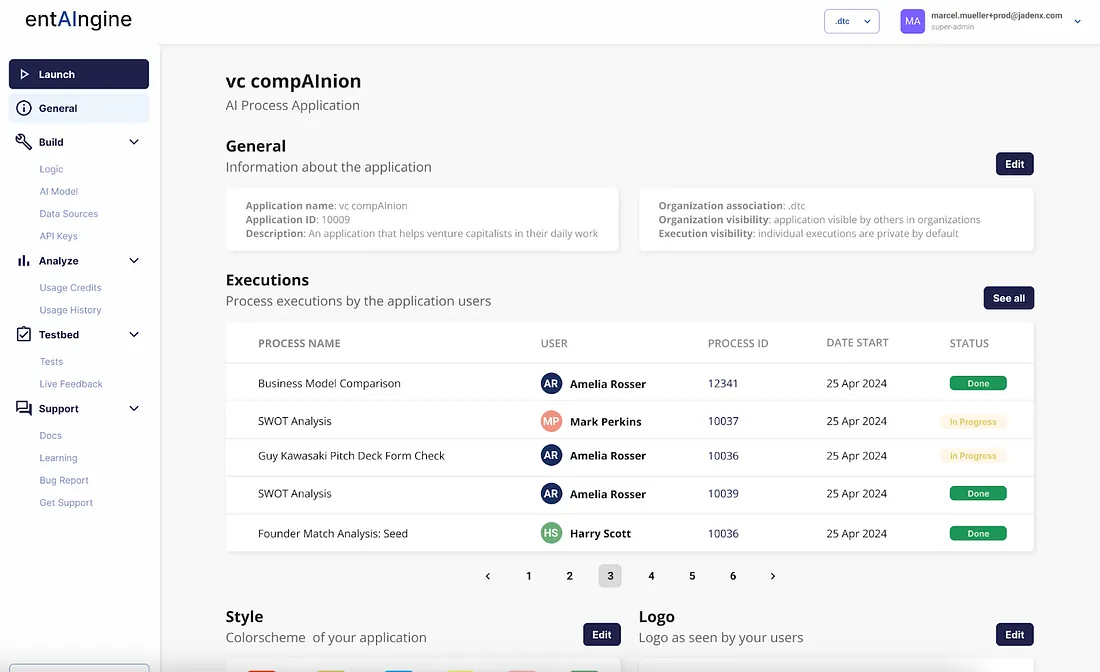Click the Launch play icon
1100x672 pixels.
coord(24,74)
